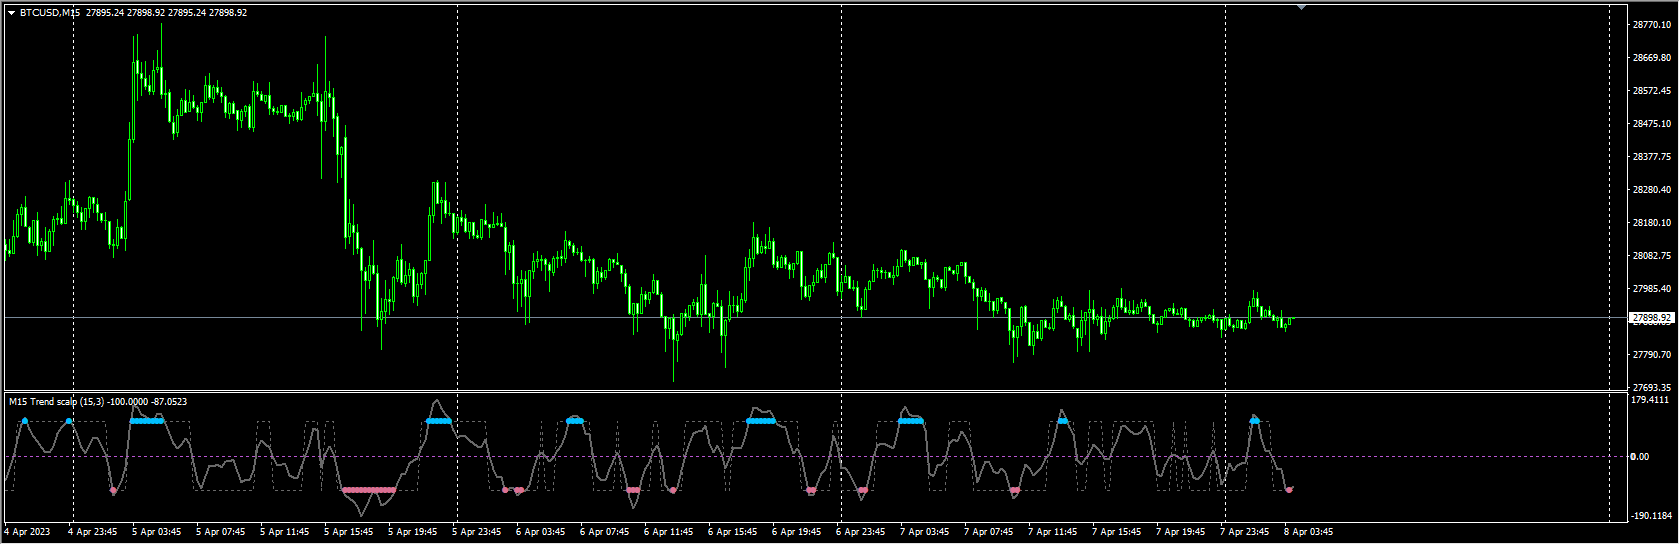
Task: Click the first long blue signal bar in indicator
Action: (146, 421)
